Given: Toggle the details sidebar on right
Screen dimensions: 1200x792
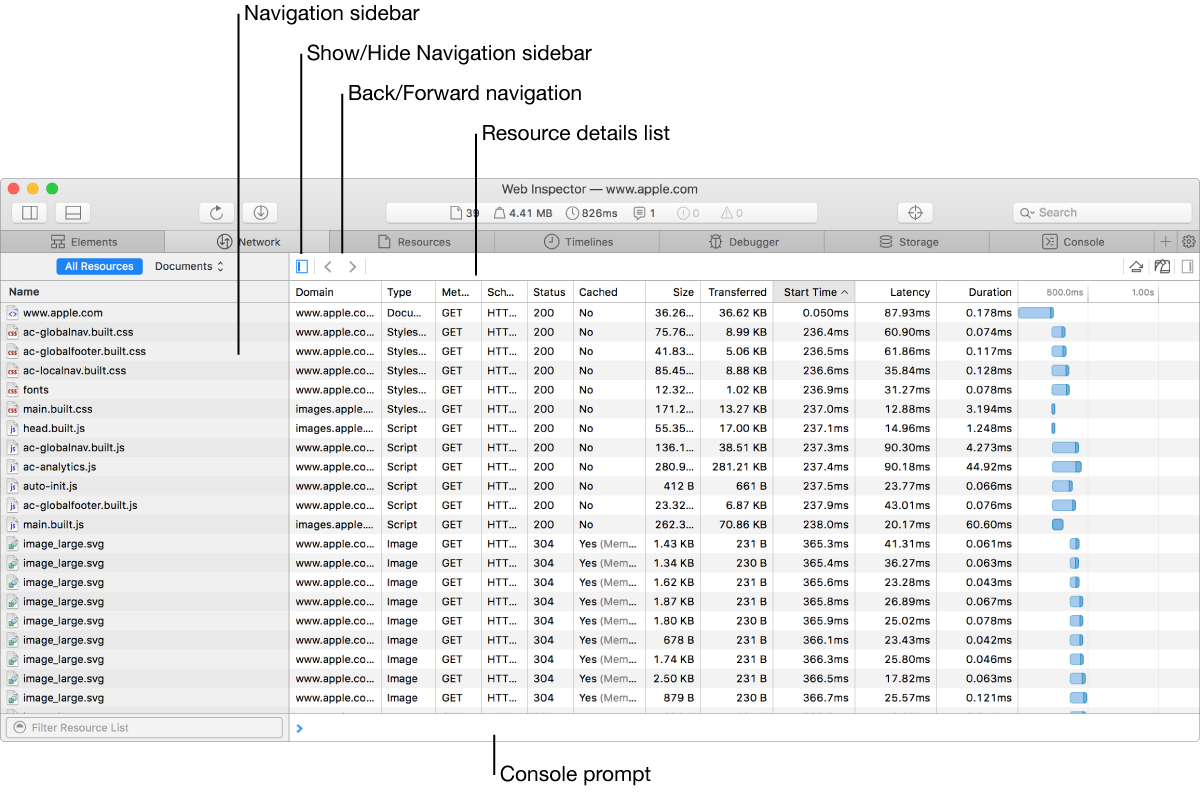Looking at the screenshot, I should tap(1187, 267).
